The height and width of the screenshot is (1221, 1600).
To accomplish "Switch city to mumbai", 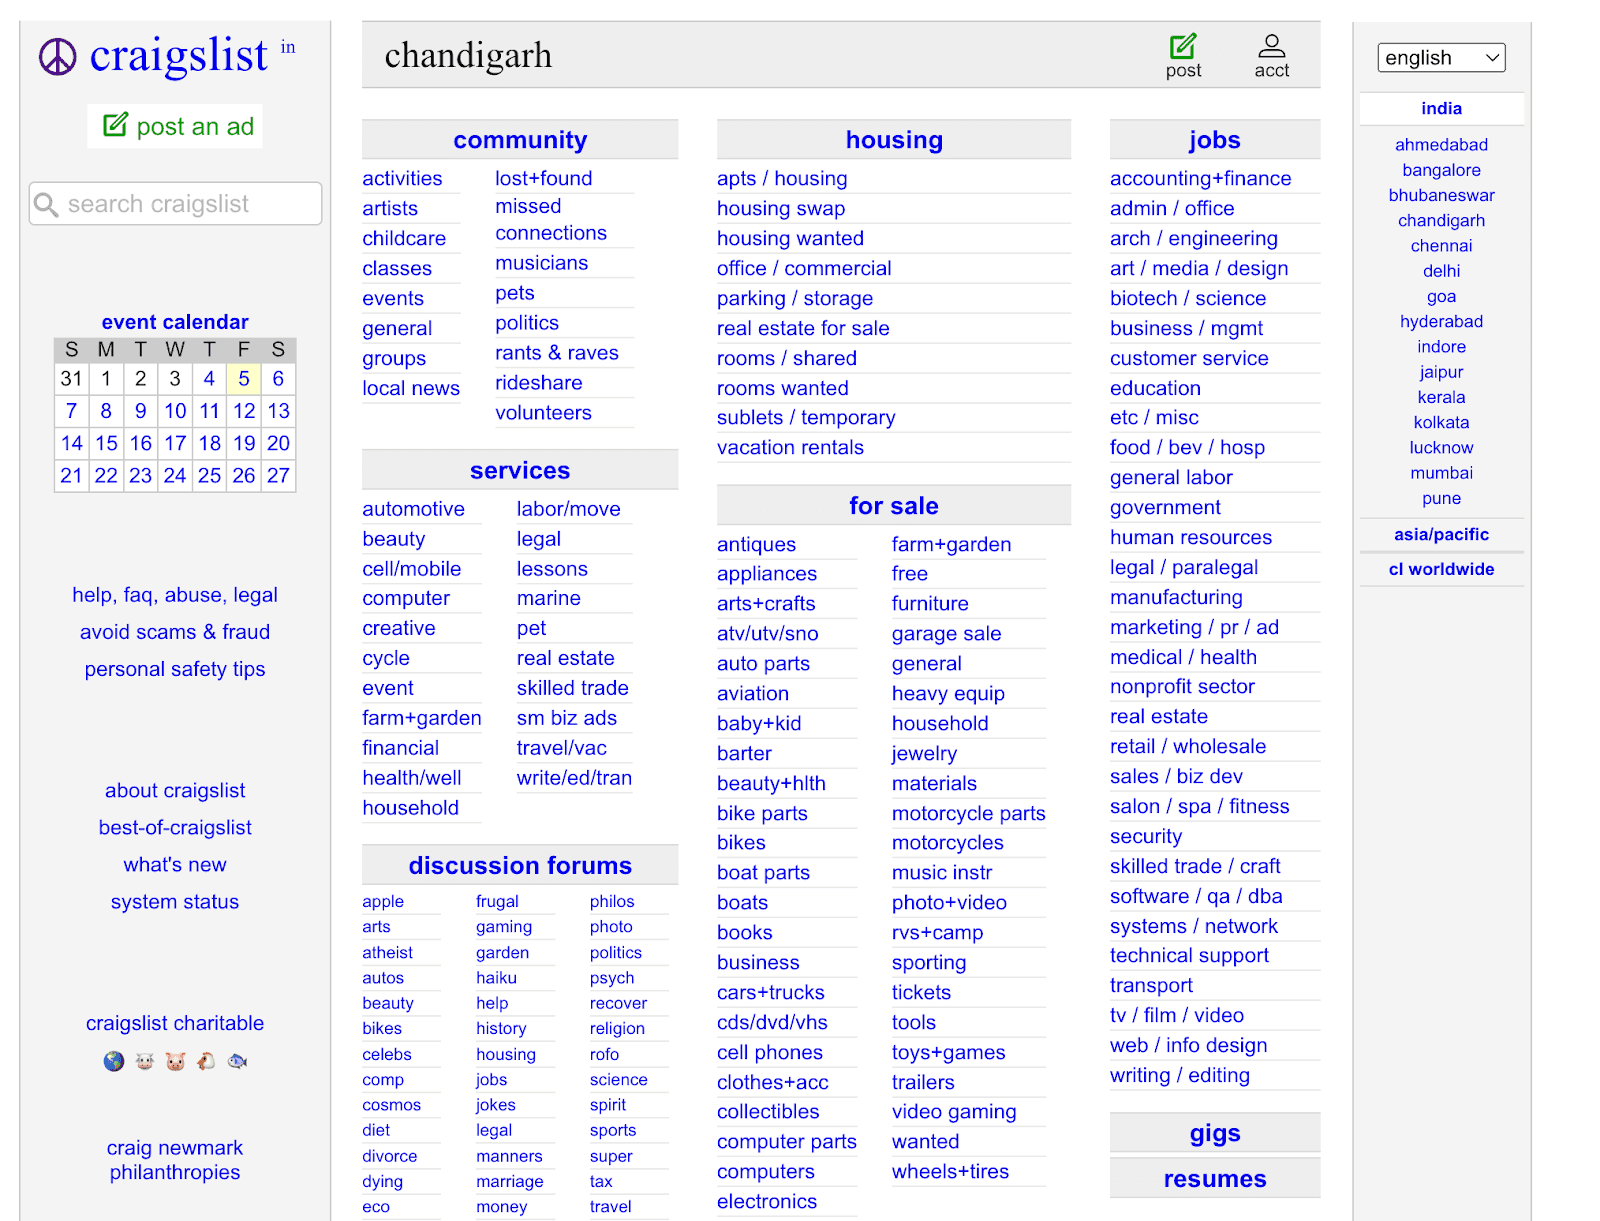I will [1441, 473].
